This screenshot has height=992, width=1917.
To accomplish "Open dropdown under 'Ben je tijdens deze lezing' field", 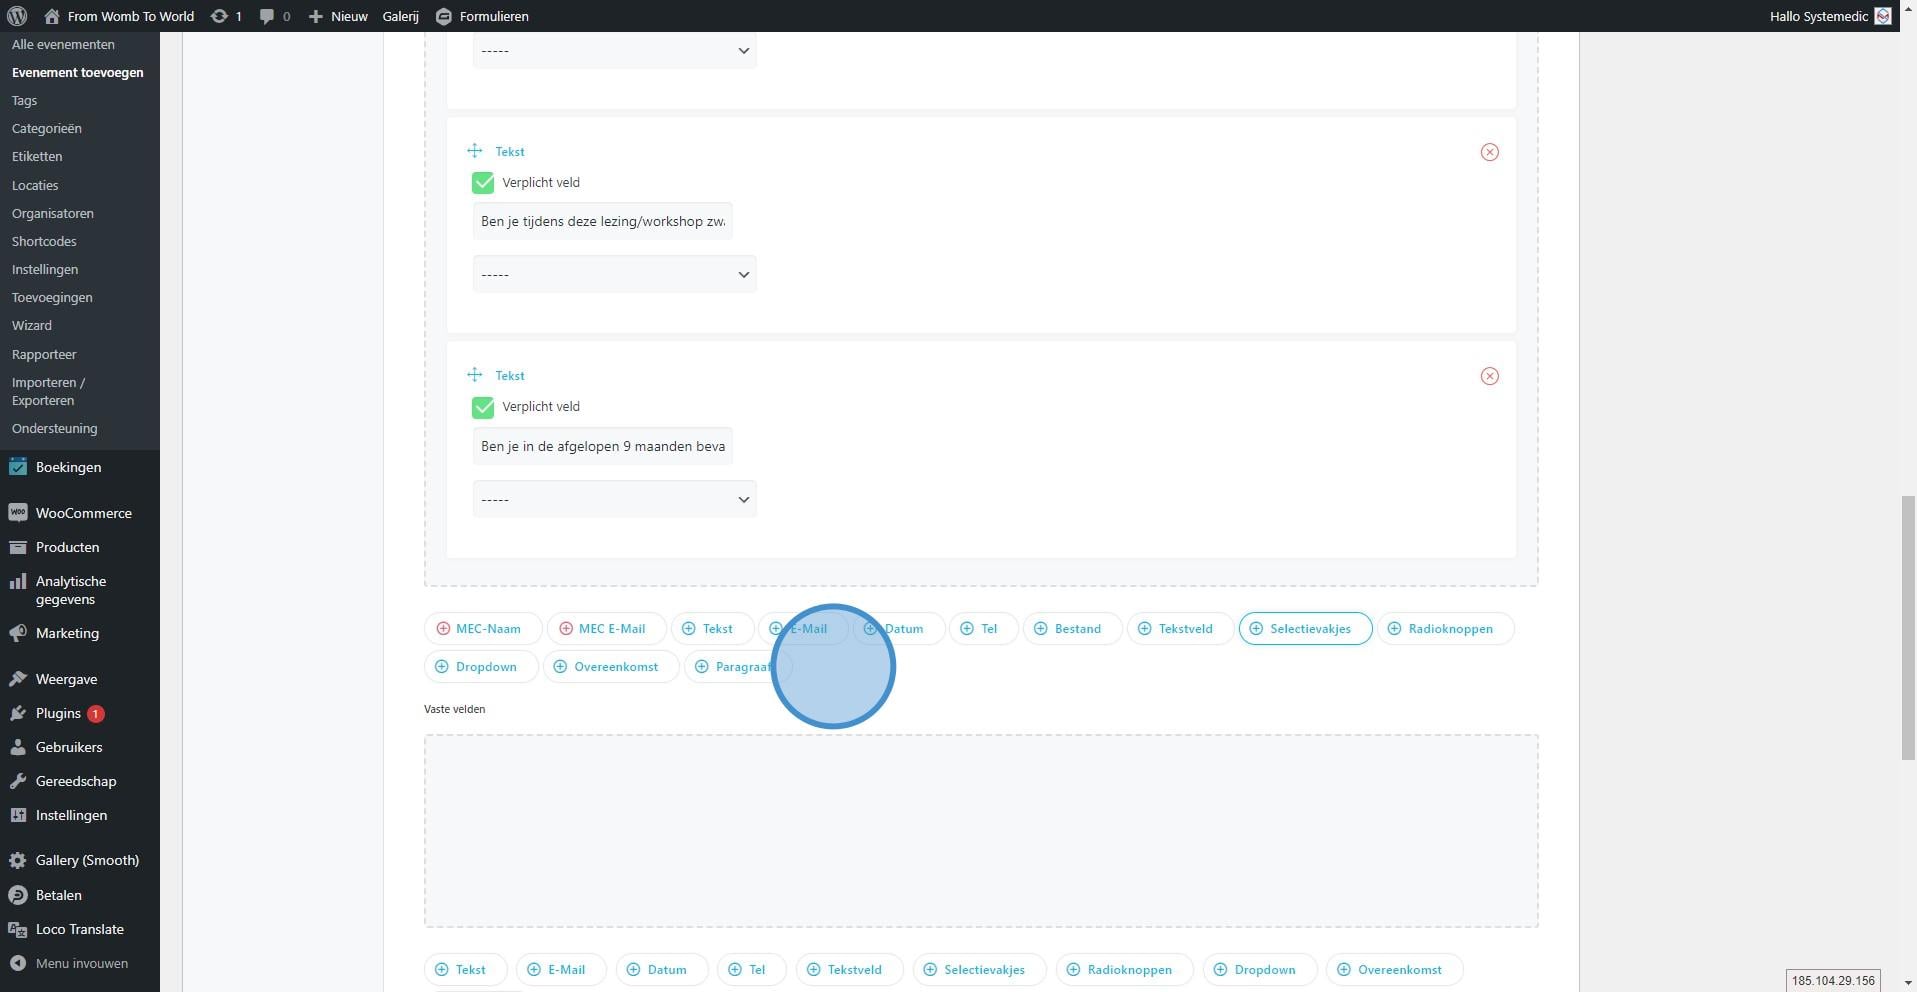I will [x=614, y=275].
